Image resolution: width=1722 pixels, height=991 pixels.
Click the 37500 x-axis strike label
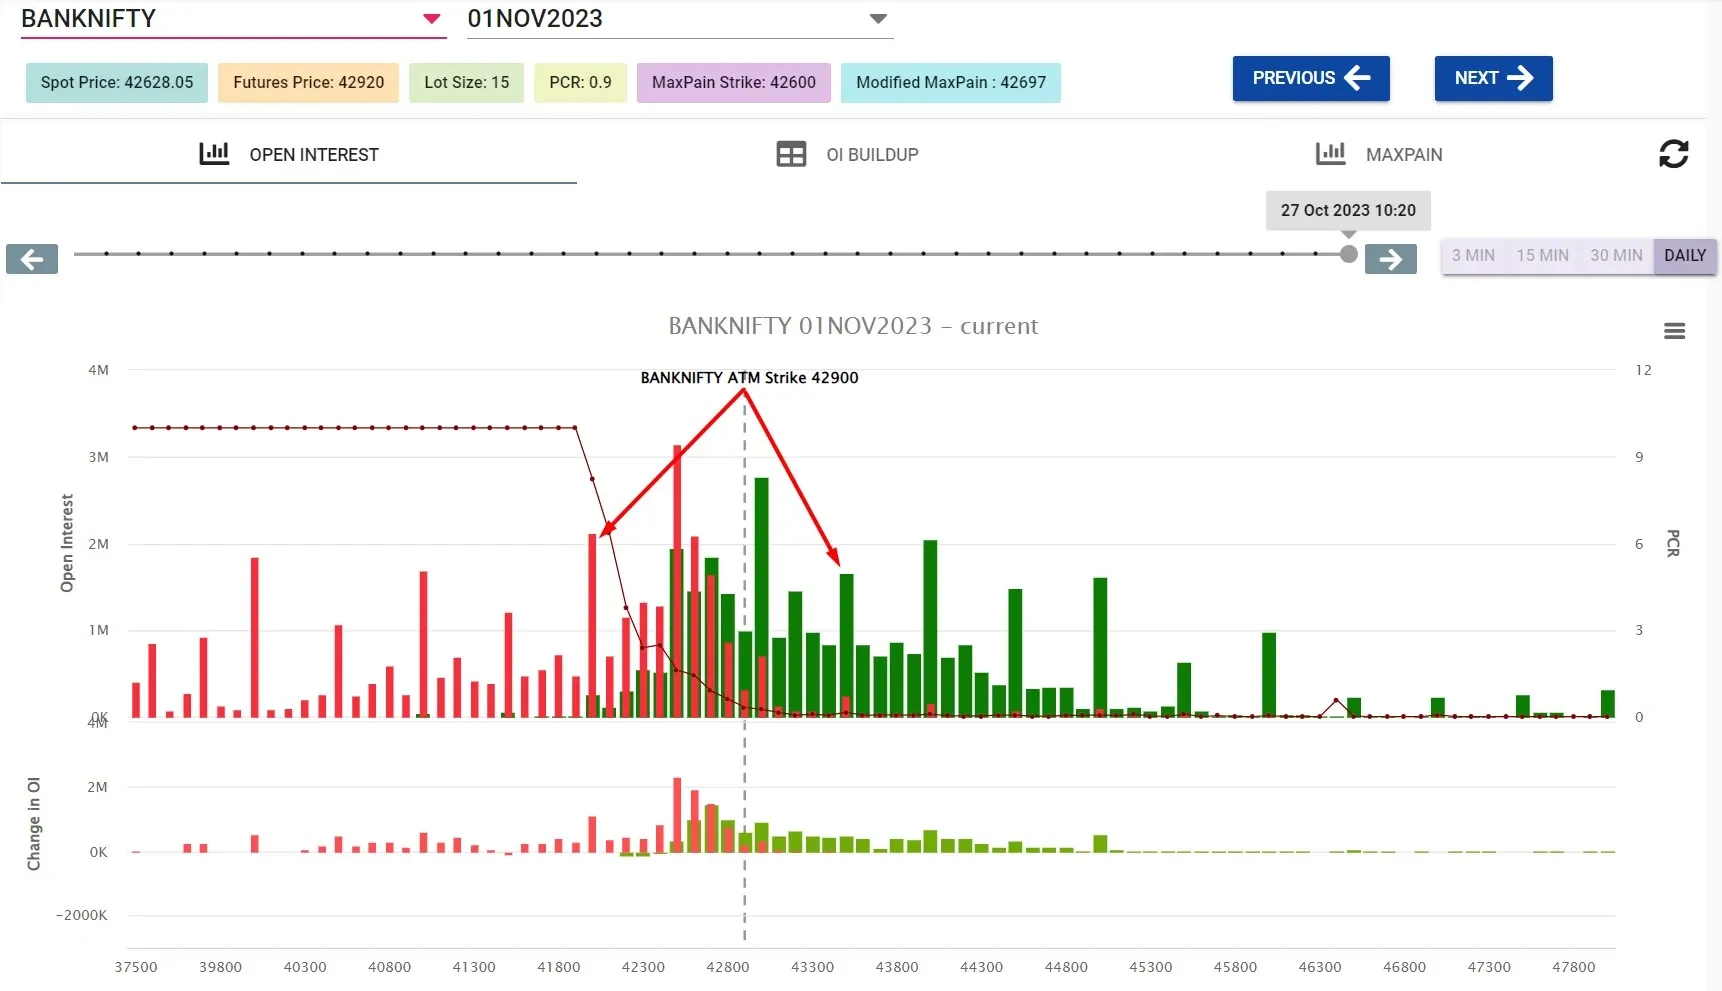pyautogui.click(x=136, y=967)
